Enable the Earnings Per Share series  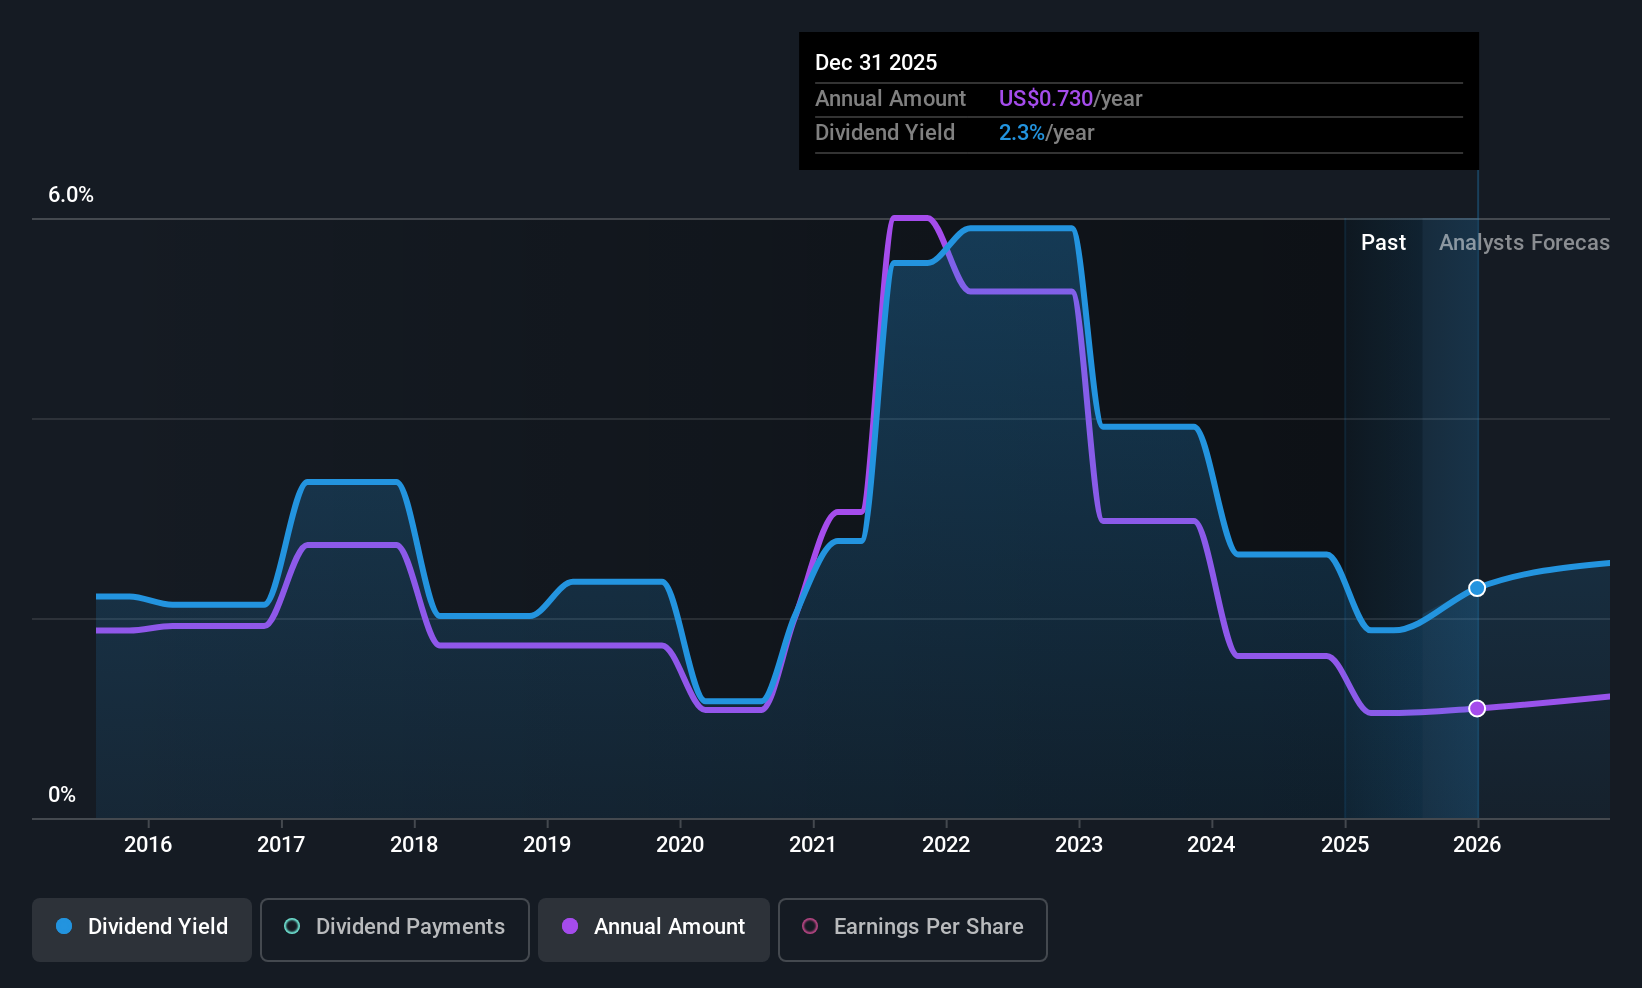913,930
